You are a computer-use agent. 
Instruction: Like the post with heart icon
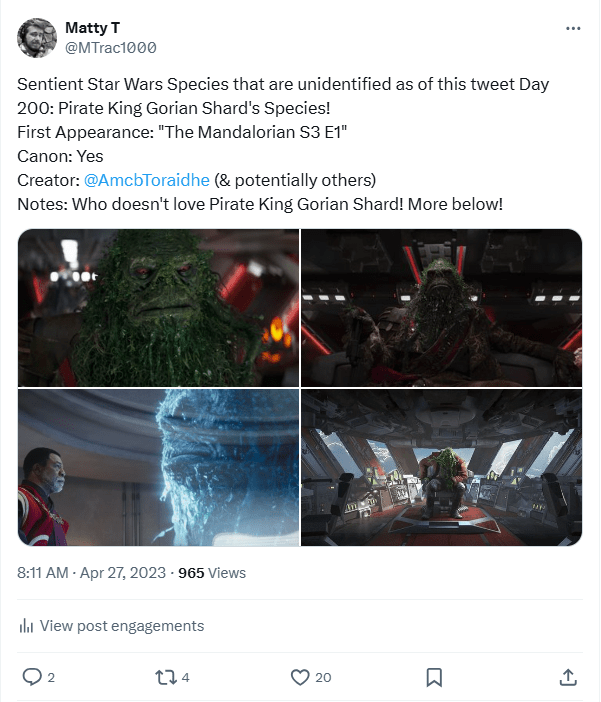click(x=300, y=677)
